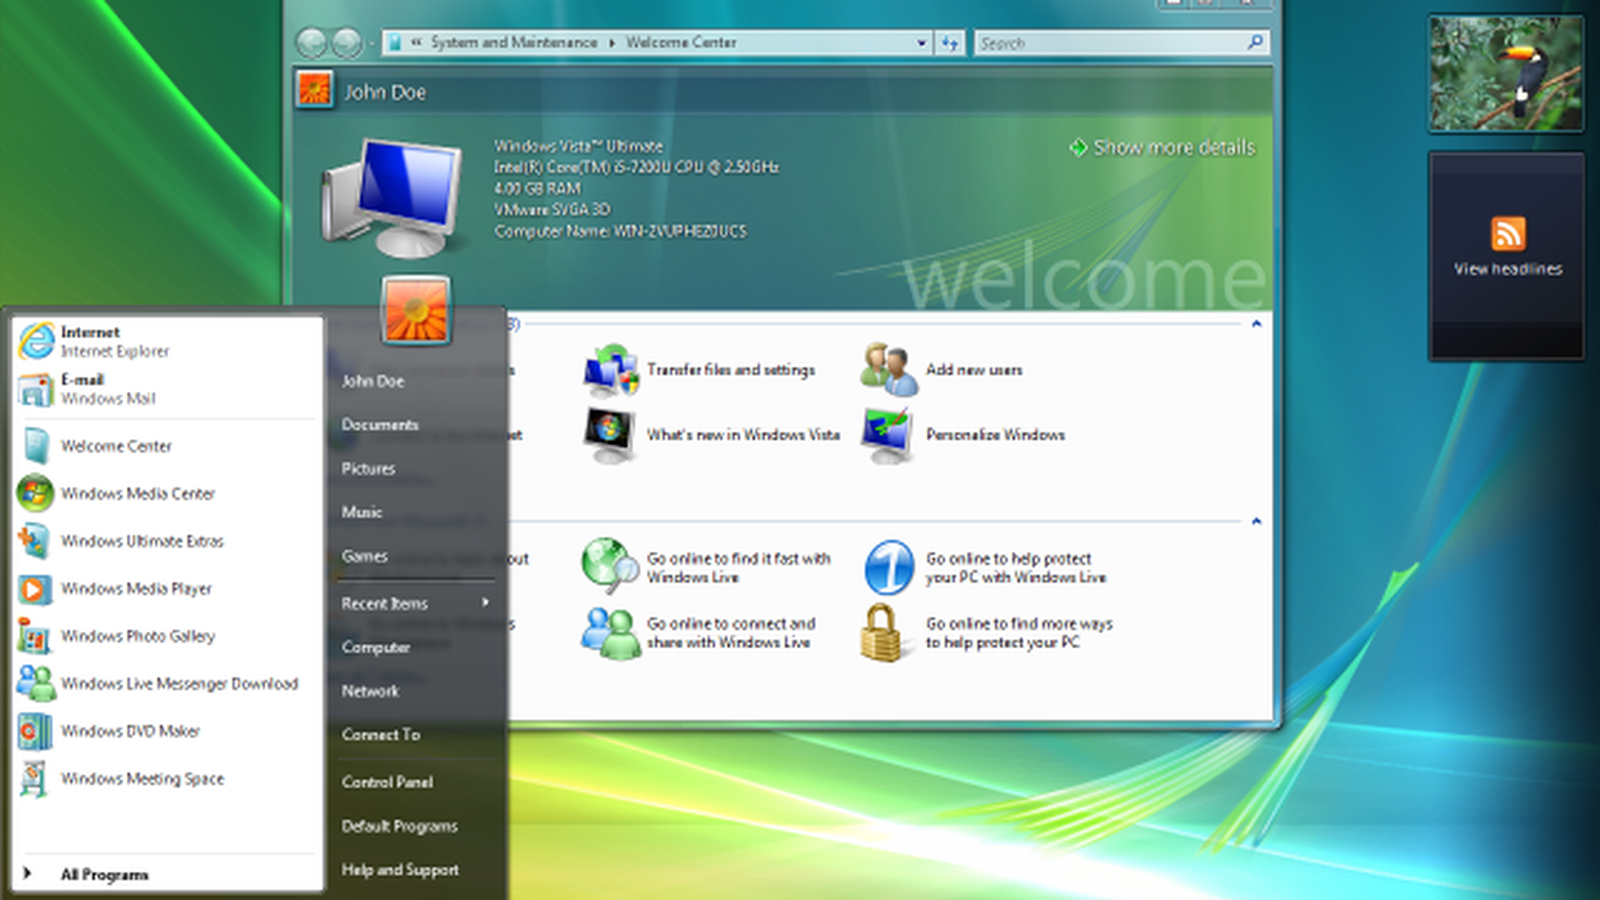The height and width of the screenshot is (900, 1600).
Task: Collapse the Get started section arrow
Action: (x=1256, y=324)
